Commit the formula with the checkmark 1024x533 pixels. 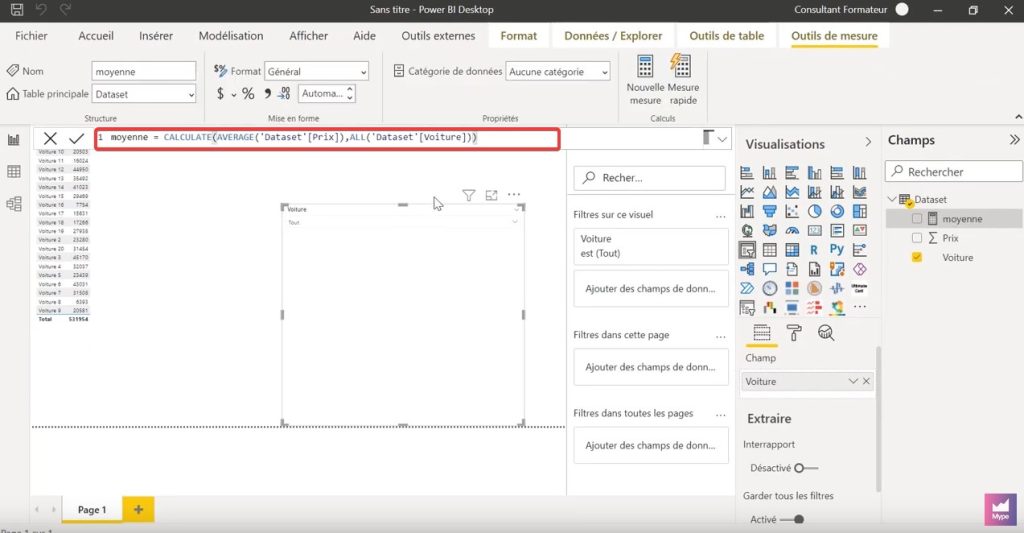[x=76, y=138]
